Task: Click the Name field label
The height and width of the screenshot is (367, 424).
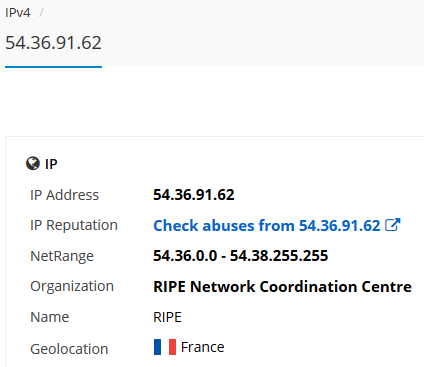Action: [50, 317]
